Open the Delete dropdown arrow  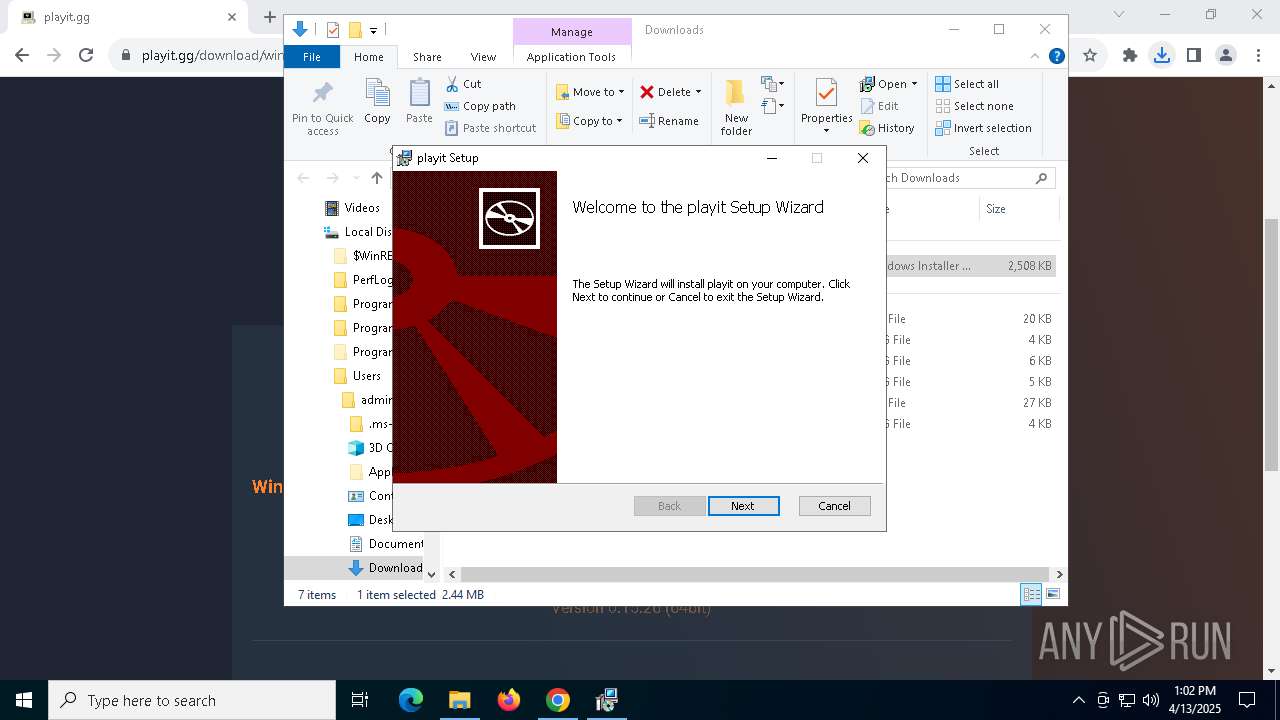pos(698,92)
